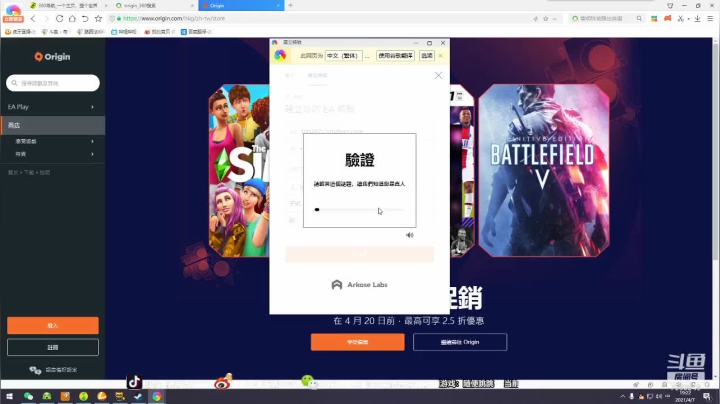The height and width of the screenshot is (404, 720).
Task: Open the dropdown arrow next to the scissors icon
Action: 688,19
